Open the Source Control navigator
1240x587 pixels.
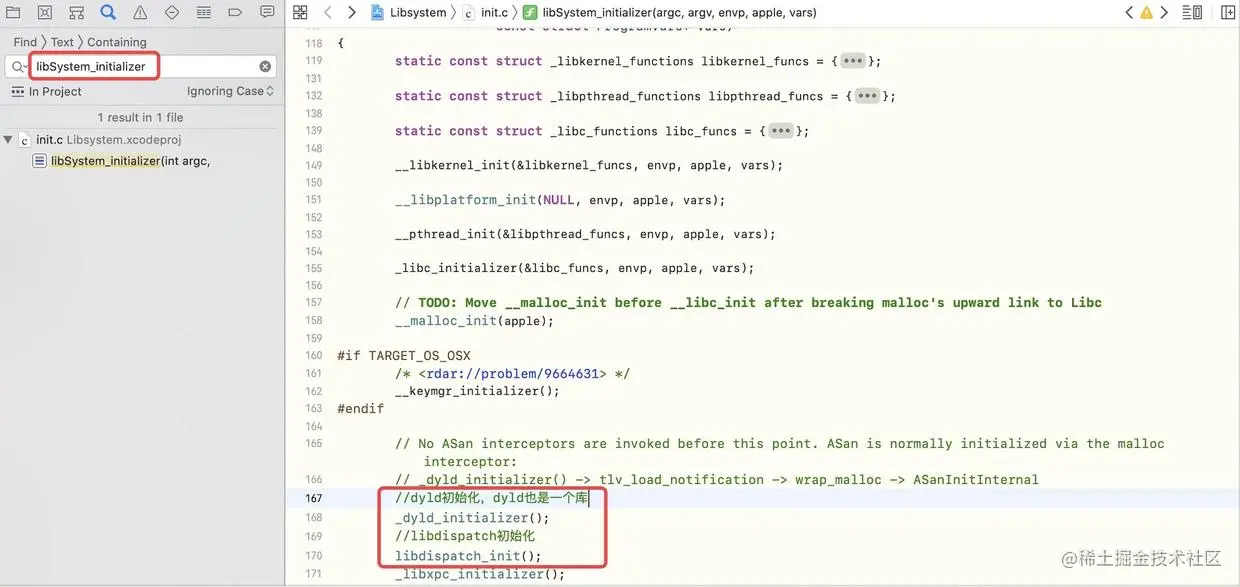[x=44, y=12]
